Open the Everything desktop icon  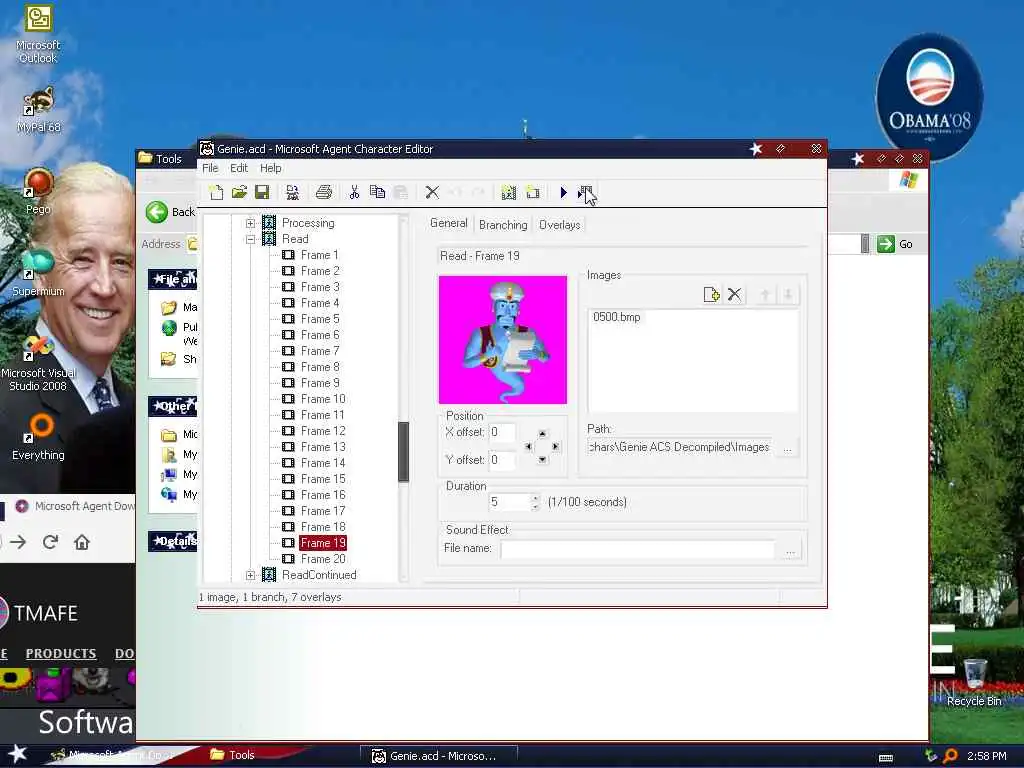pos(38,438)
